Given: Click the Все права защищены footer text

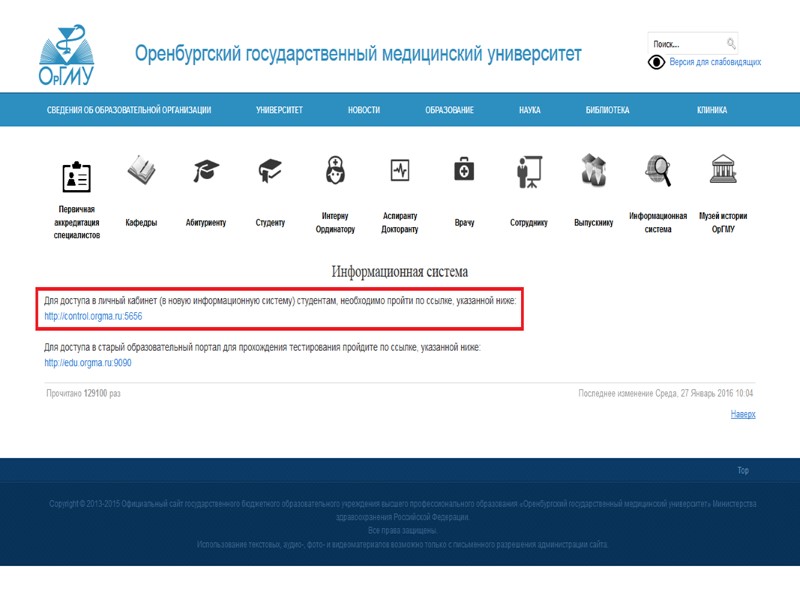Looking at the screenshot, I should point(403,531).
